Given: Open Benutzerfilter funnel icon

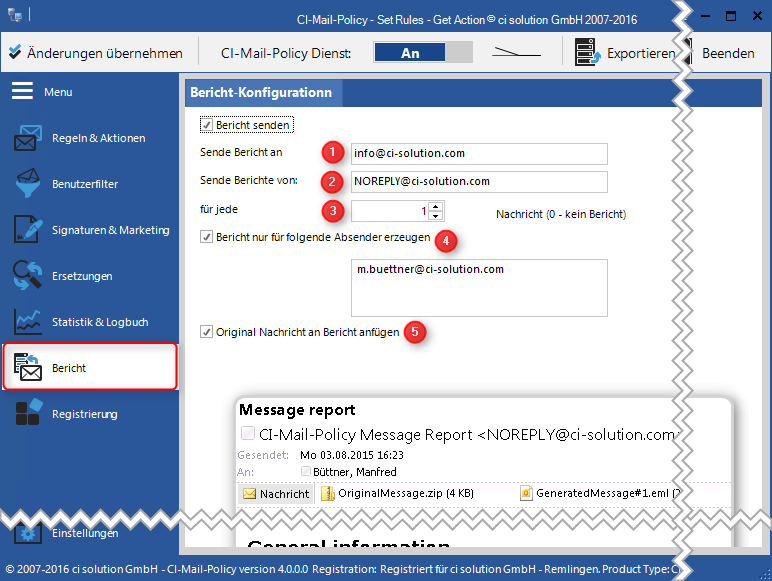Looking at the screenshot, I should click(27, 184).
